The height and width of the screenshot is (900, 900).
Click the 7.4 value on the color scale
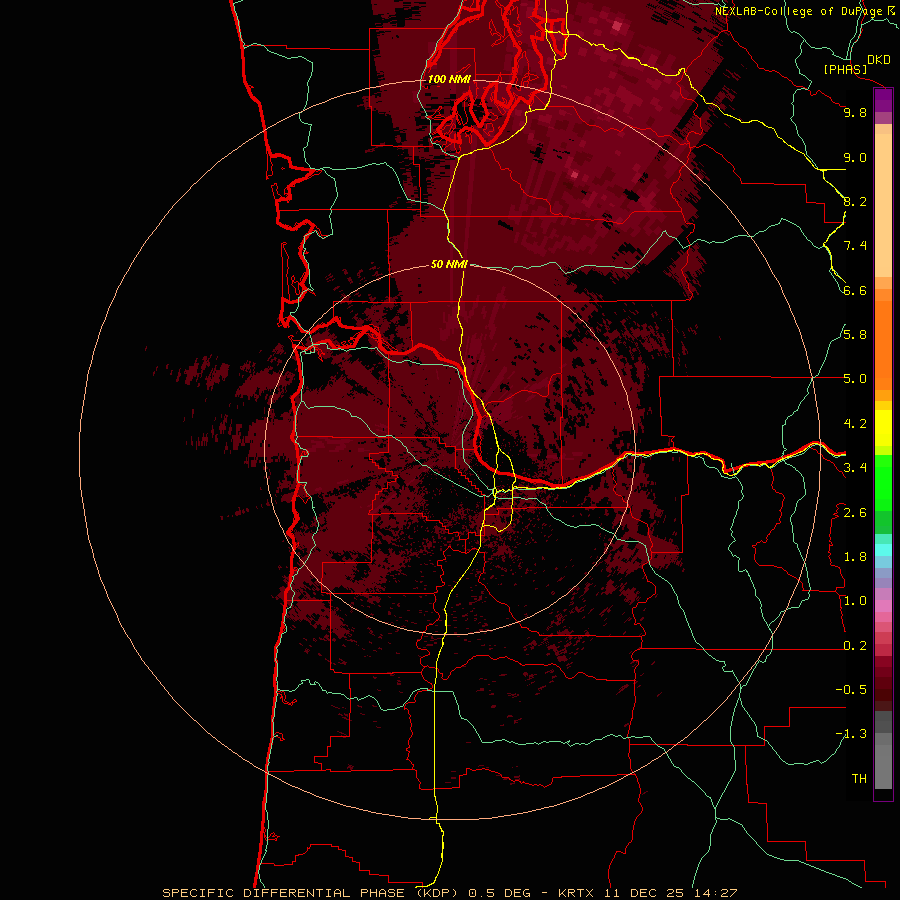click(855, 246)
